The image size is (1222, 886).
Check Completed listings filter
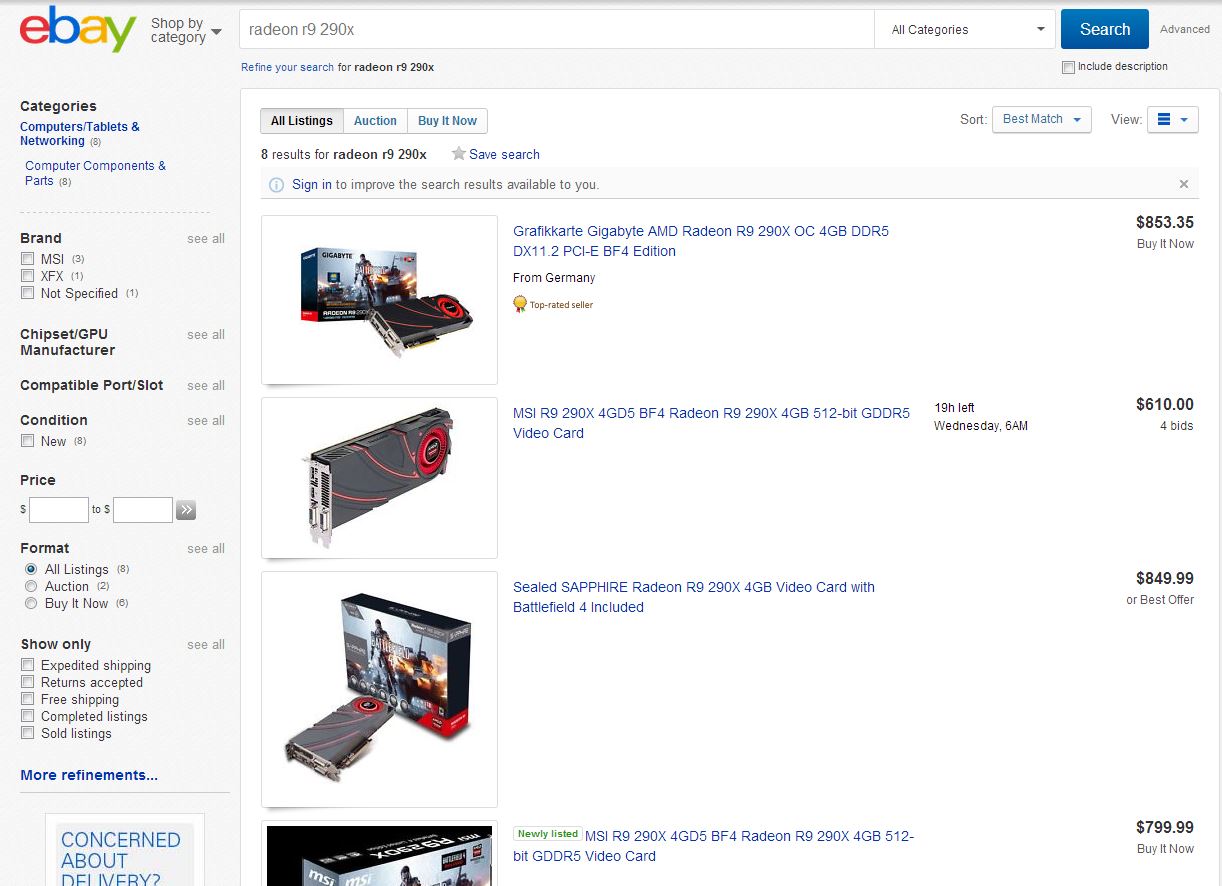tap(28, 716)
